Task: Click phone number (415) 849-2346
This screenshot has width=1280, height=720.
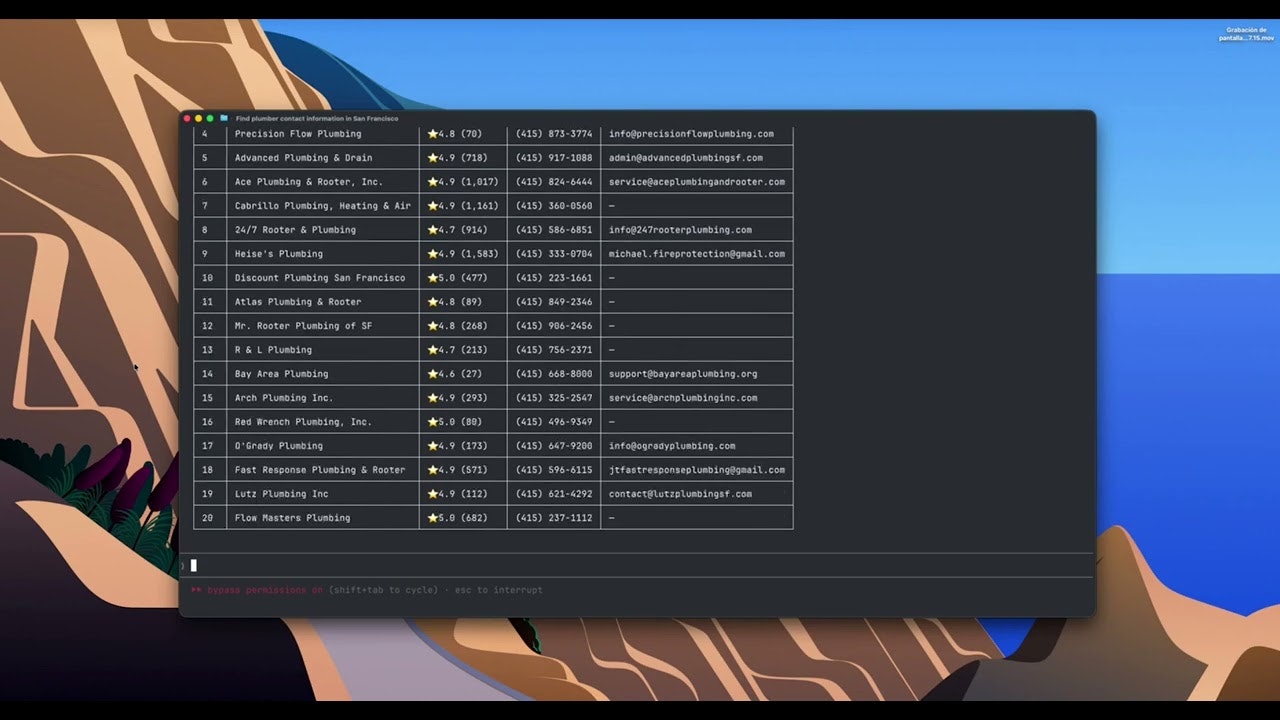Action: point(554,302)
